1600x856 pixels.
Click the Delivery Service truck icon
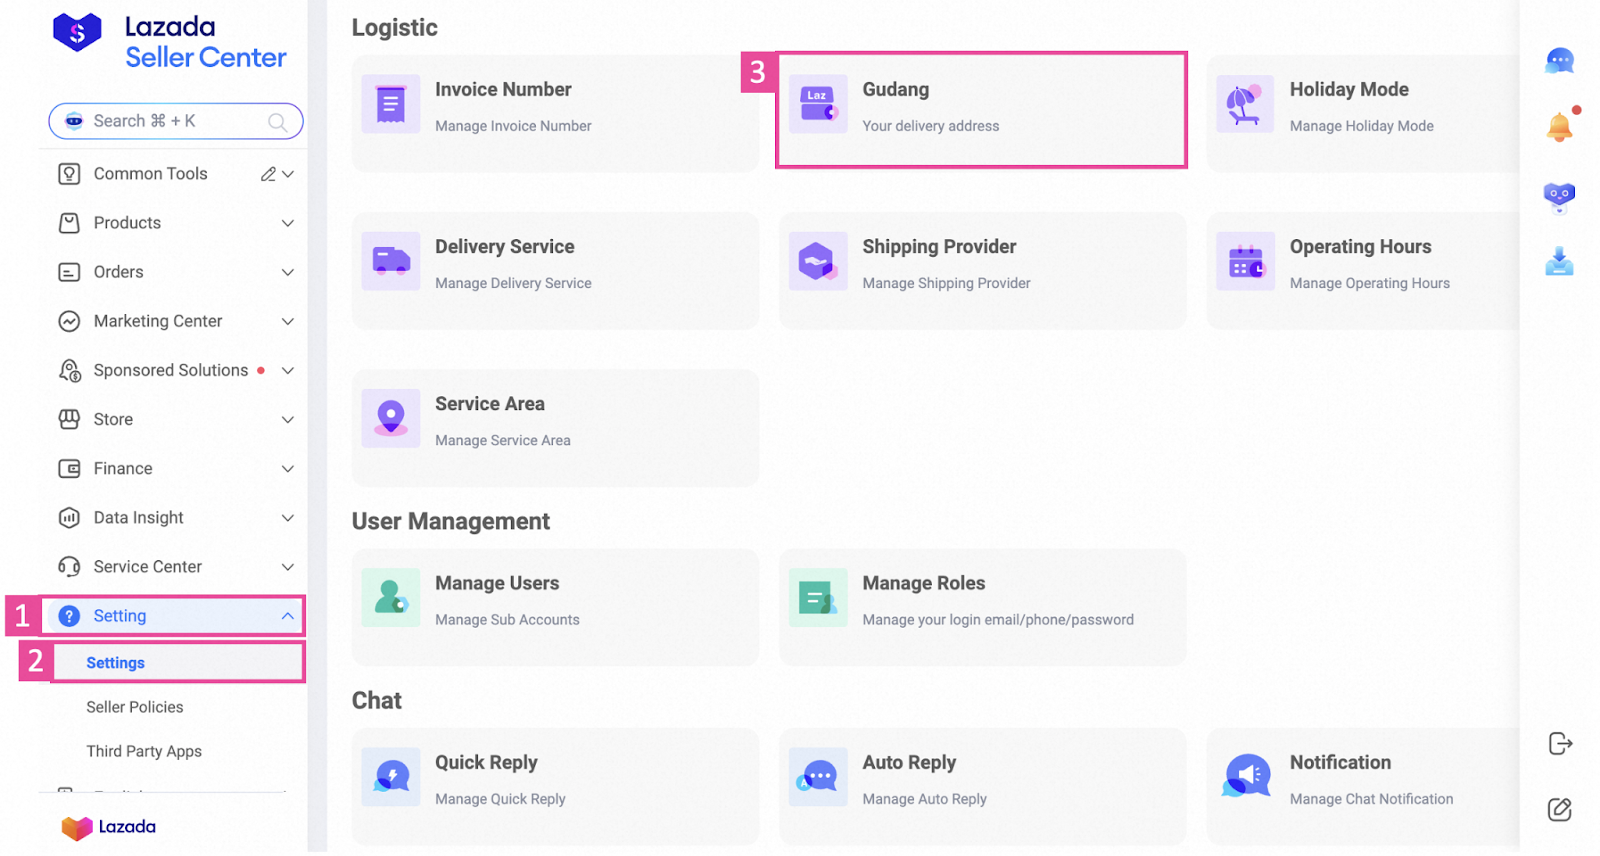coord(391,261)
